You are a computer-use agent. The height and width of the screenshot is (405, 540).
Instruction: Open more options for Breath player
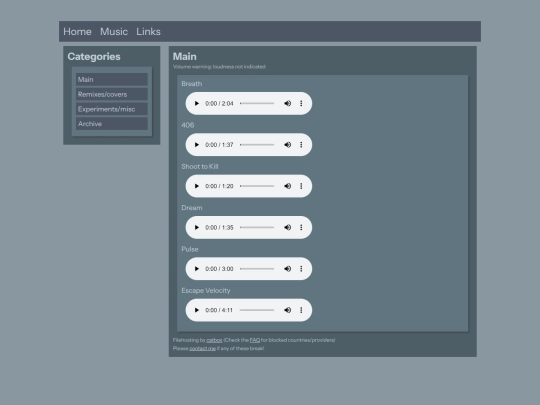(x=301, y=103)
